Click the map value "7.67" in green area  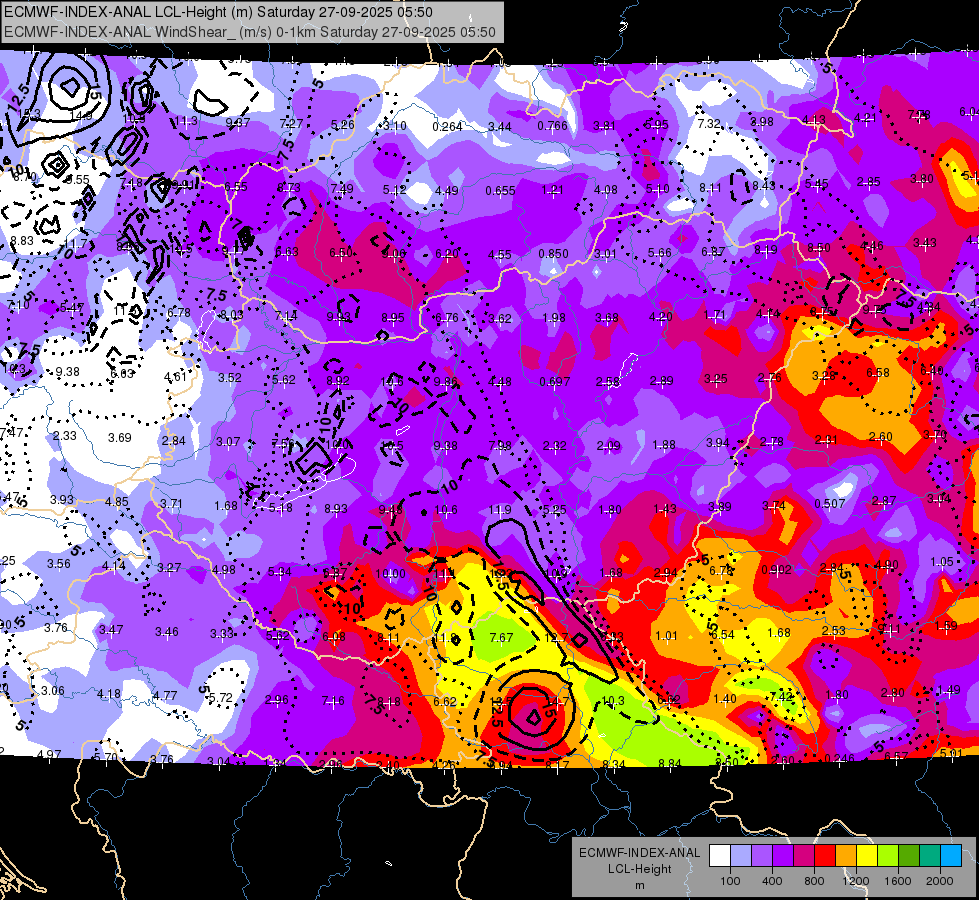[501, 637]
